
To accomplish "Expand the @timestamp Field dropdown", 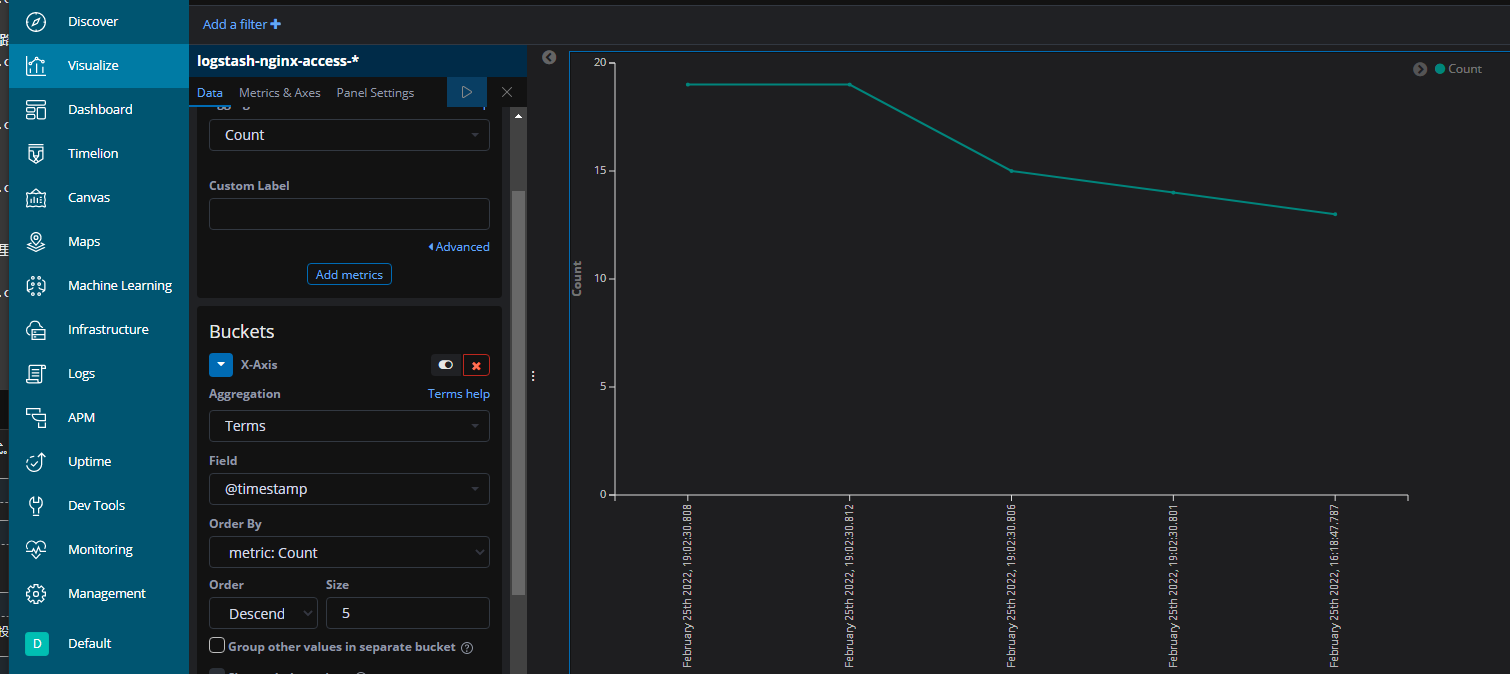I will pos(349,489).
